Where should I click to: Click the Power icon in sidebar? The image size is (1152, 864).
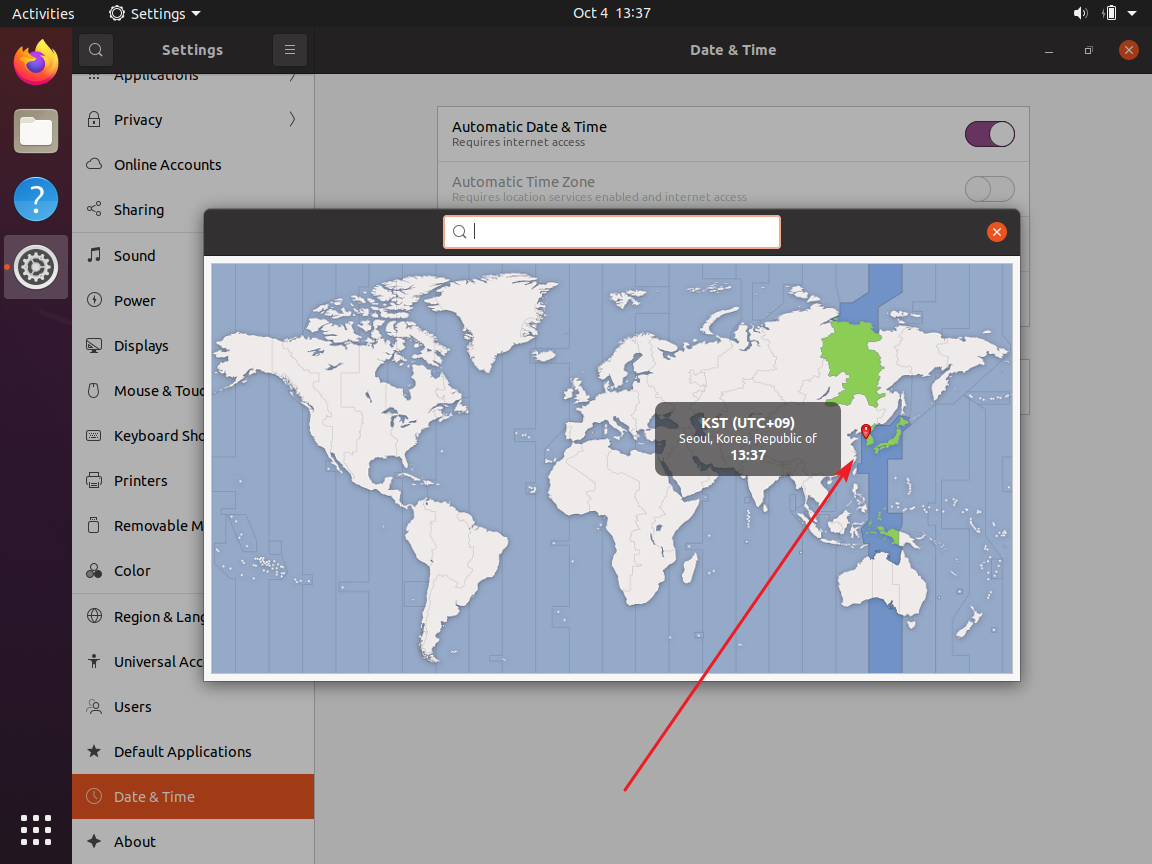94,300
